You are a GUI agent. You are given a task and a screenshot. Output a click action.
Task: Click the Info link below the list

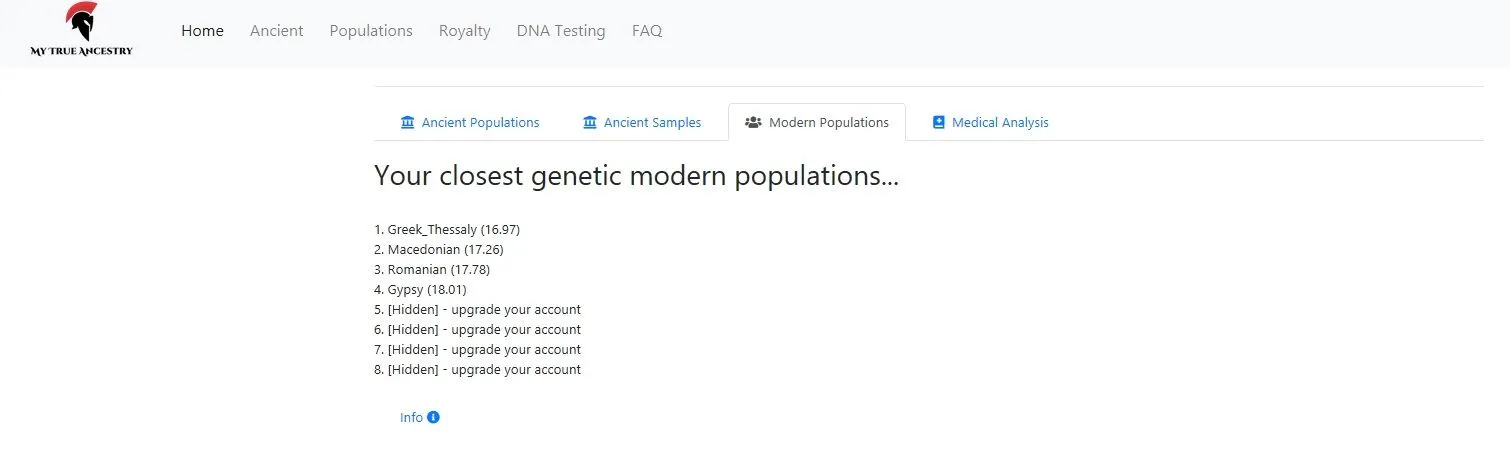[x=411, y=417]
